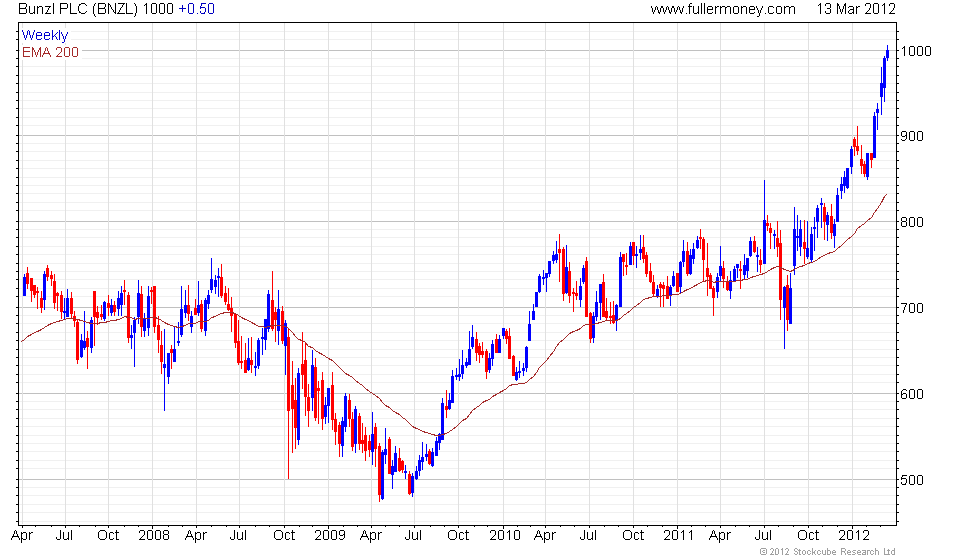Image resolution: width=980 pixels, height=560 pixels.
Task: Click the 900 price axis label
Action: click(x=912, y=136)
